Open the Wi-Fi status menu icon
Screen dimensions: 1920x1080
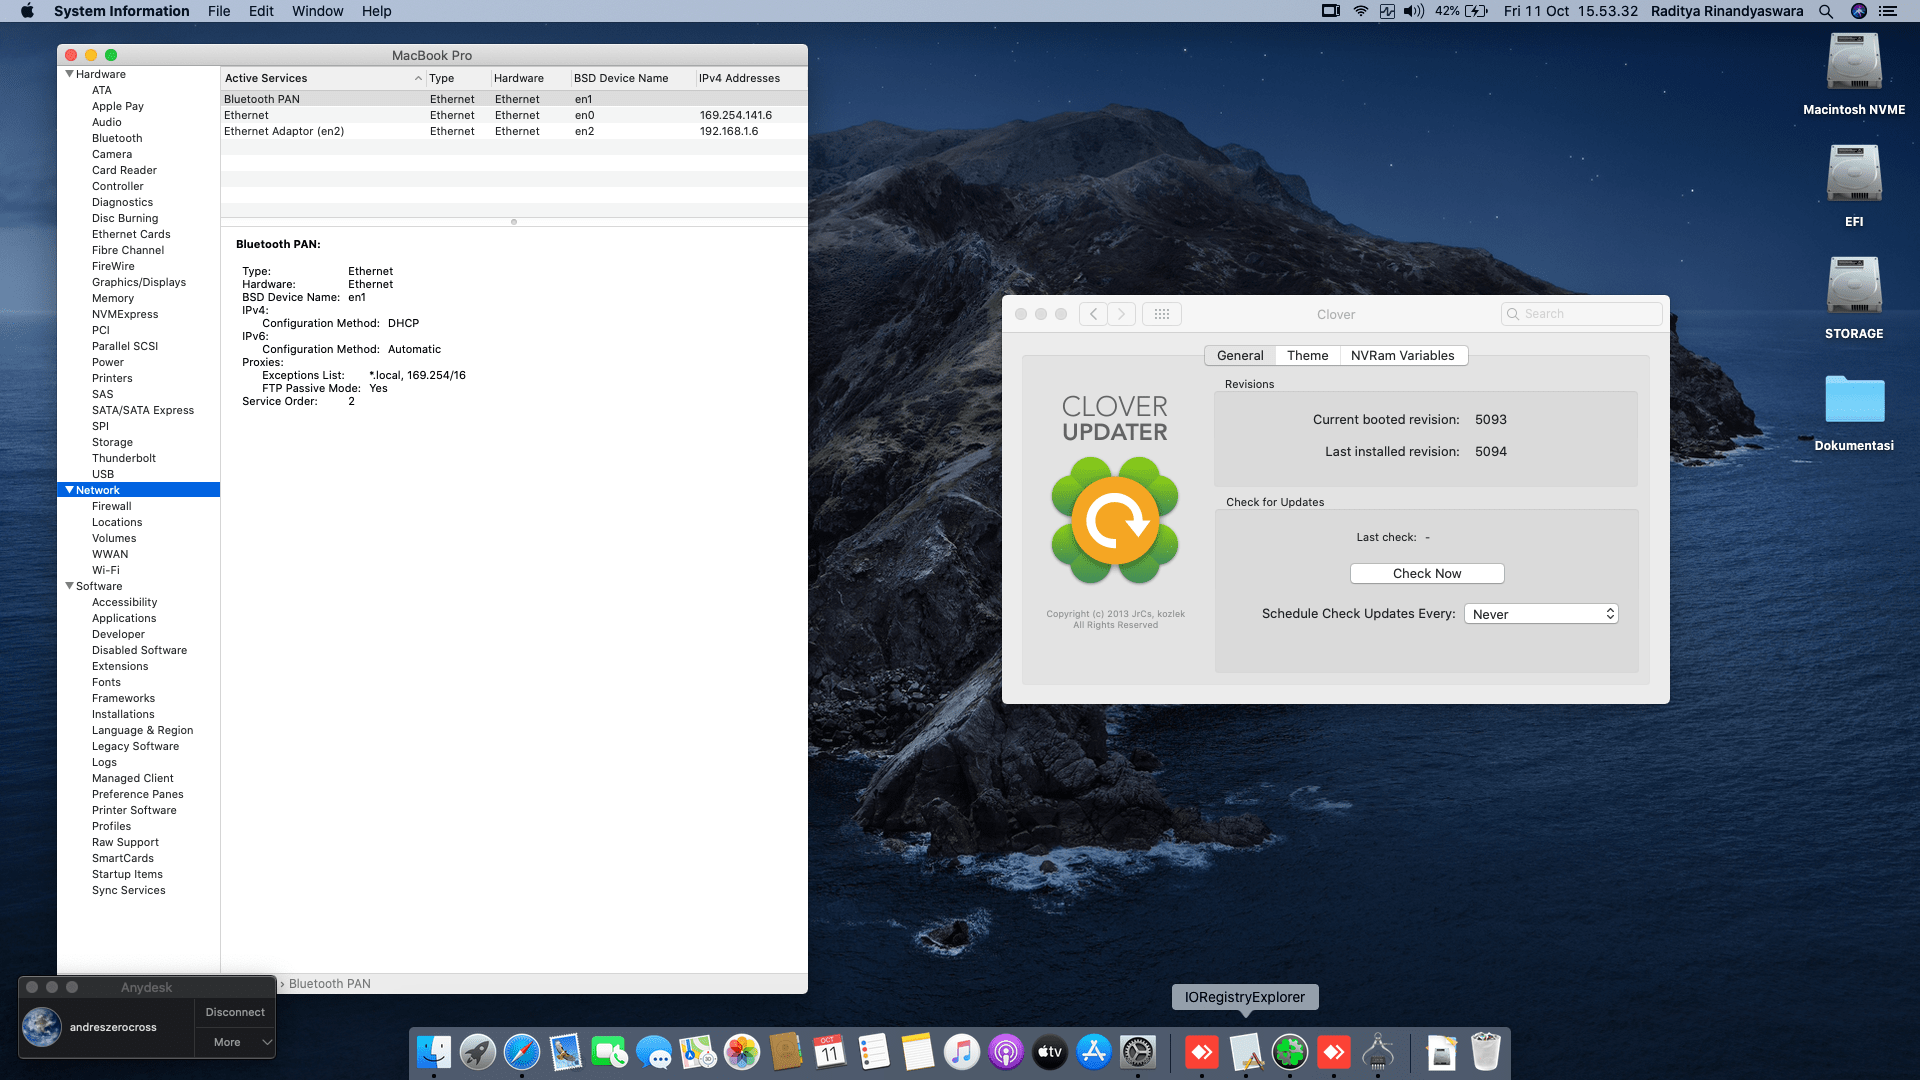click(1361, 11)
